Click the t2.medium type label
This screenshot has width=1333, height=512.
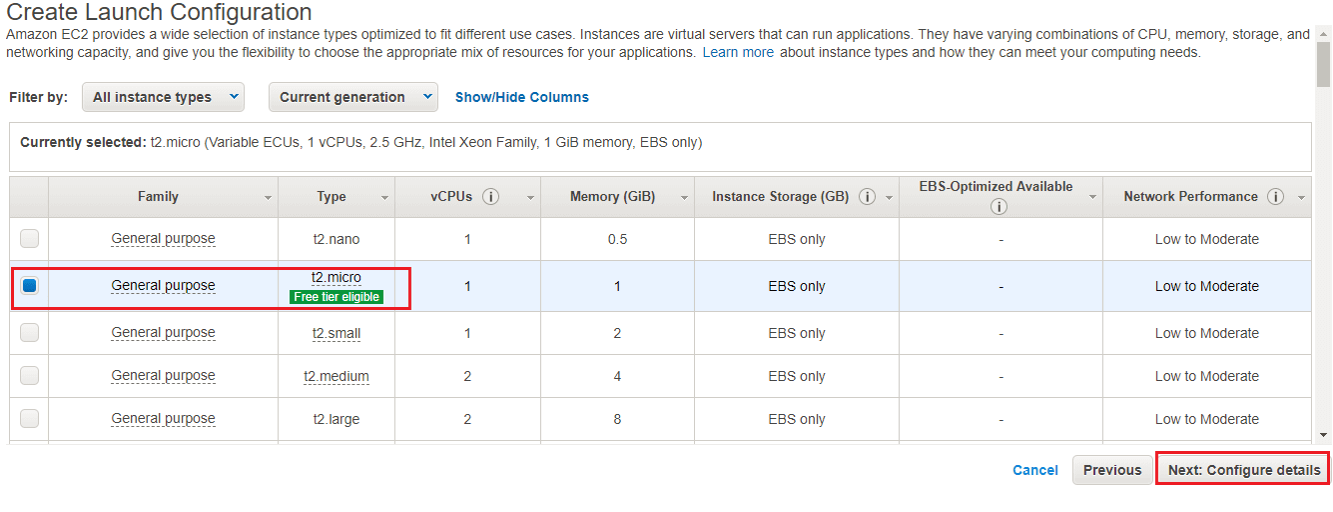pyautogui.click(x=336, y=376)
